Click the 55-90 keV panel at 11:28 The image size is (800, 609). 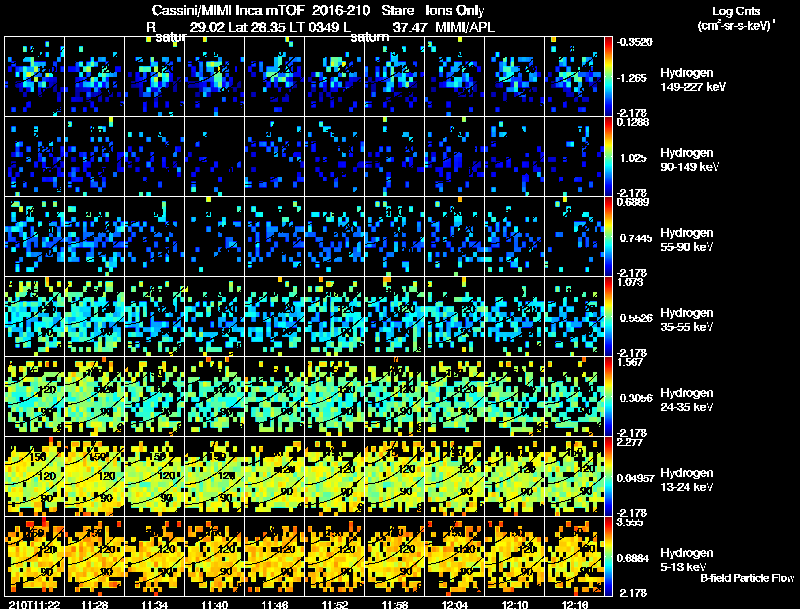(95, 236)
